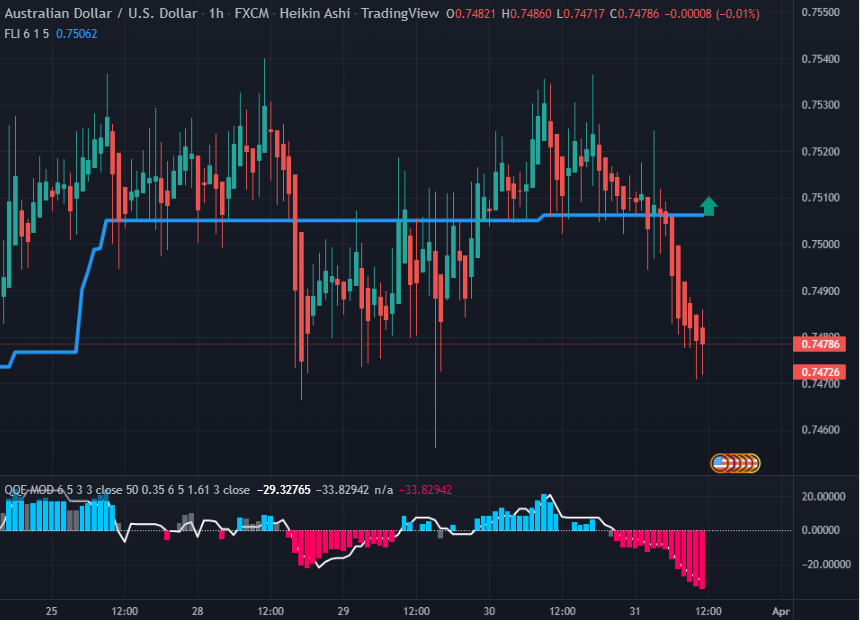The width and height of the screenshot is (860, 620).
Task: Click the red price label 0.74726
Action: point(820,372)
